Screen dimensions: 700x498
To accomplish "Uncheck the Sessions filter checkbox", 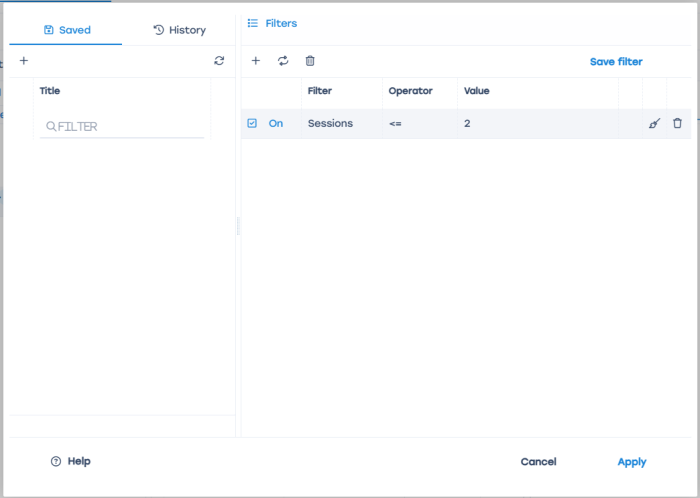I will coord(252,123).
